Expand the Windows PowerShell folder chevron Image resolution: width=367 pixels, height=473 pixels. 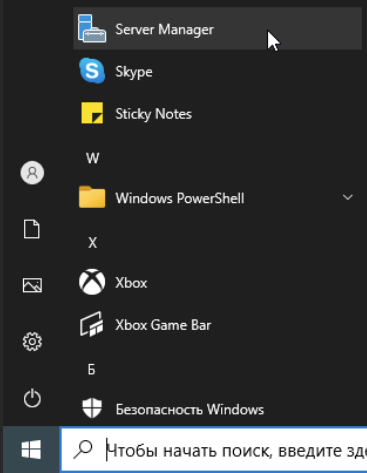[x=348, y=197]
